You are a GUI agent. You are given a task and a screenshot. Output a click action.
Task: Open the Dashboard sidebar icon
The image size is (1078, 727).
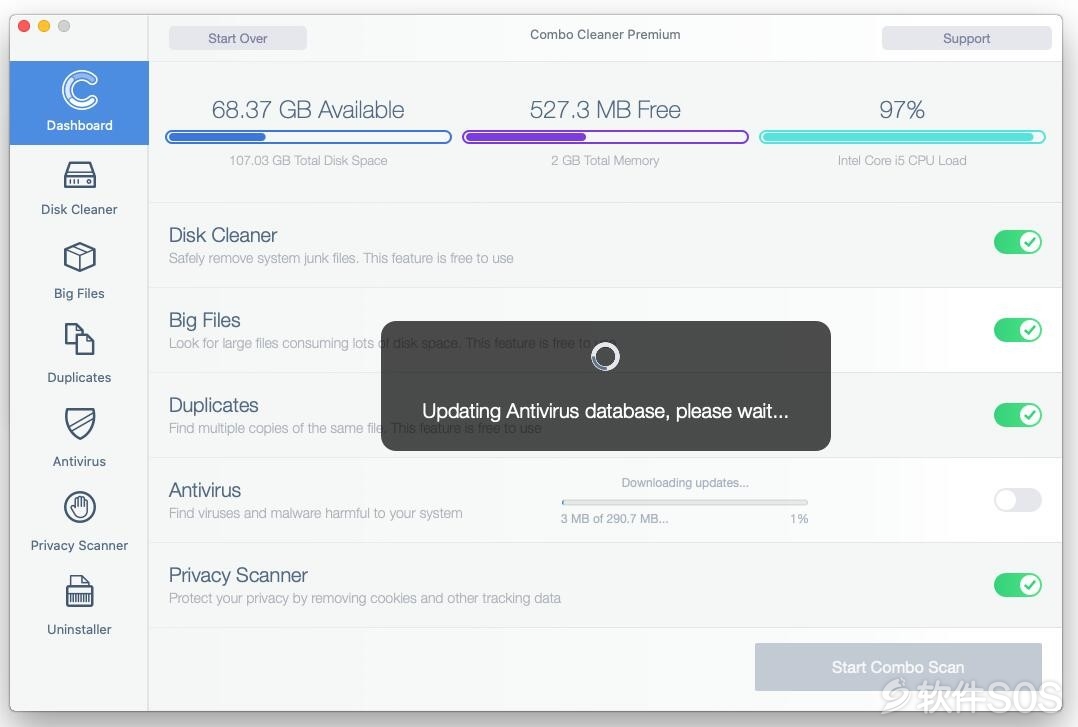point(80,90)
